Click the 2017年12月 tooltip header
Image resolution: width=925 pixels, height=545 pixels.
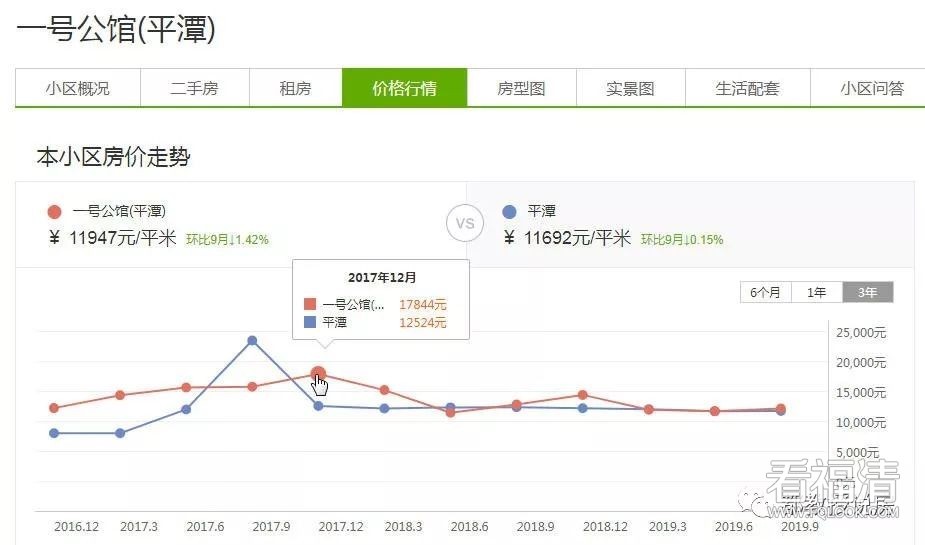tap(382, 277)
